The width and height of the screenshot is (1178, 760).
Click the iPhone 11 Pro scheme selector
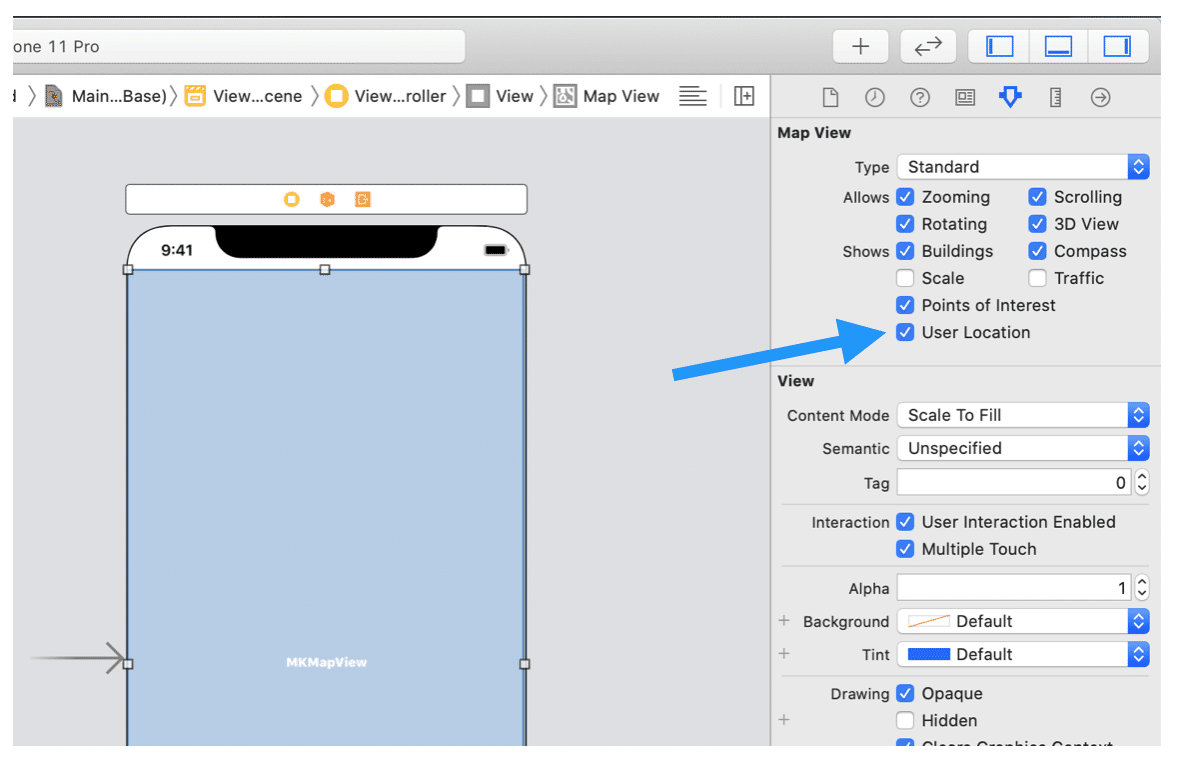[x=239, y=47]
